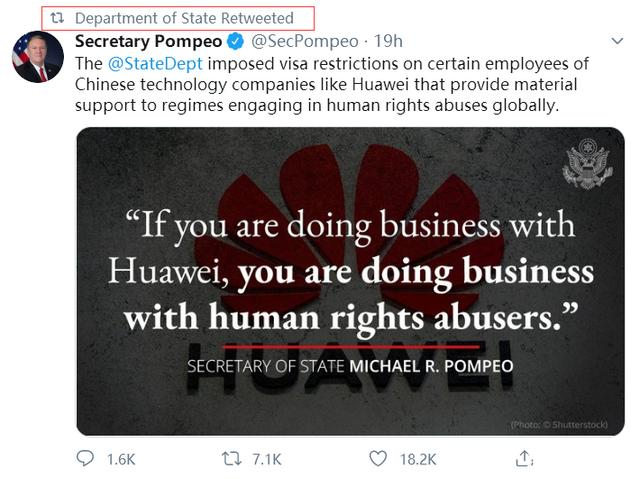Viewport: 640px width, 479px height.
Task: Follow the @StateDept mention link
Action: (151, 63)
